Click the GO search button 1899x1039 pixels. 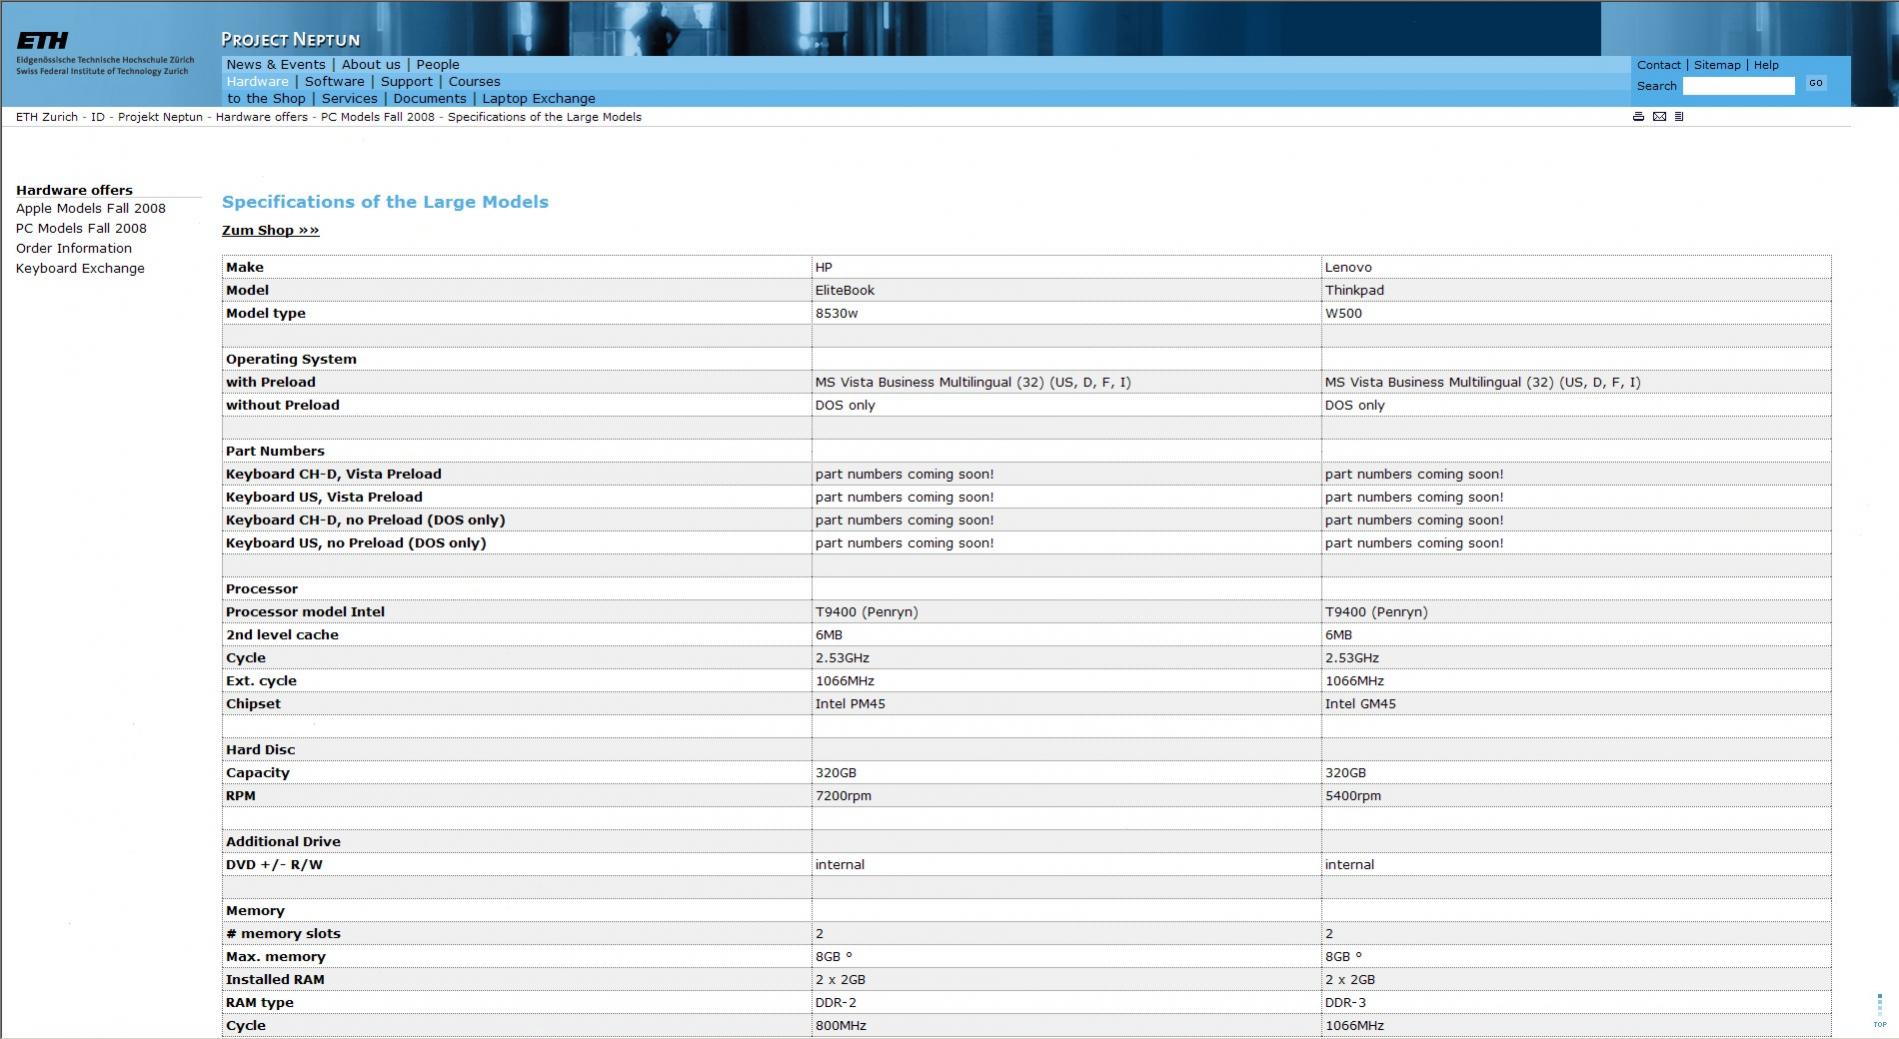pos(1816,84)
